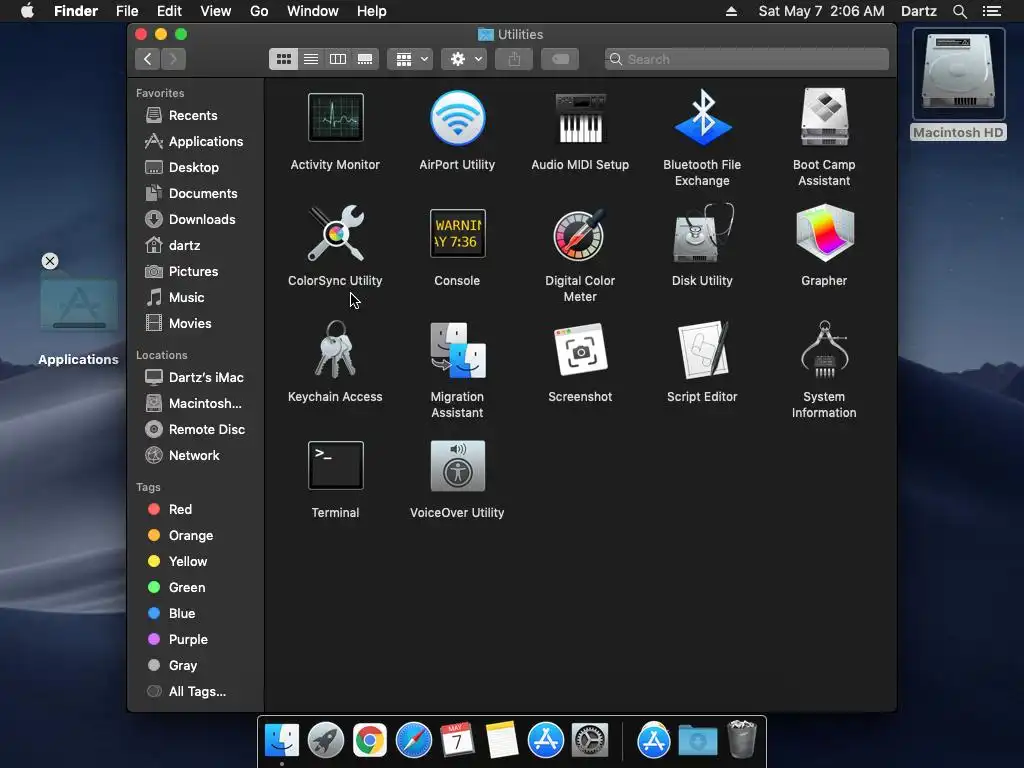Image resolution: width=1024 pixels, height=768 pixels.
Task: Select Bluetooth File Exchange icon
Action: tap(702, 118)
